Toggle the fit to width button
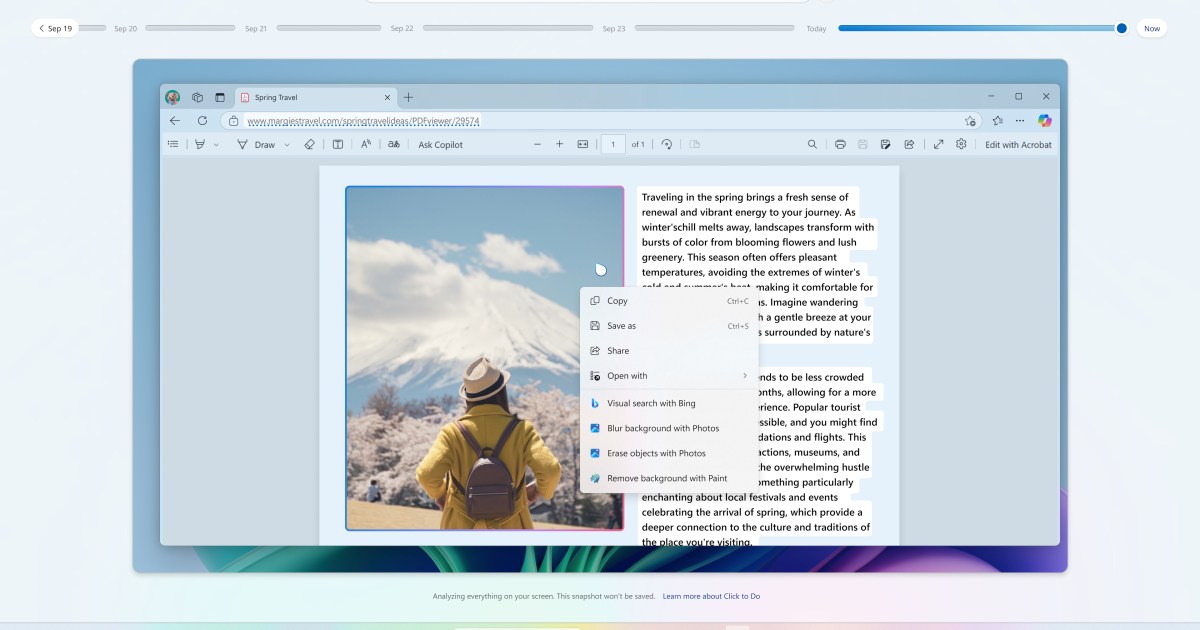Viewport: 1200px width, 630px height. click(583, 145)
